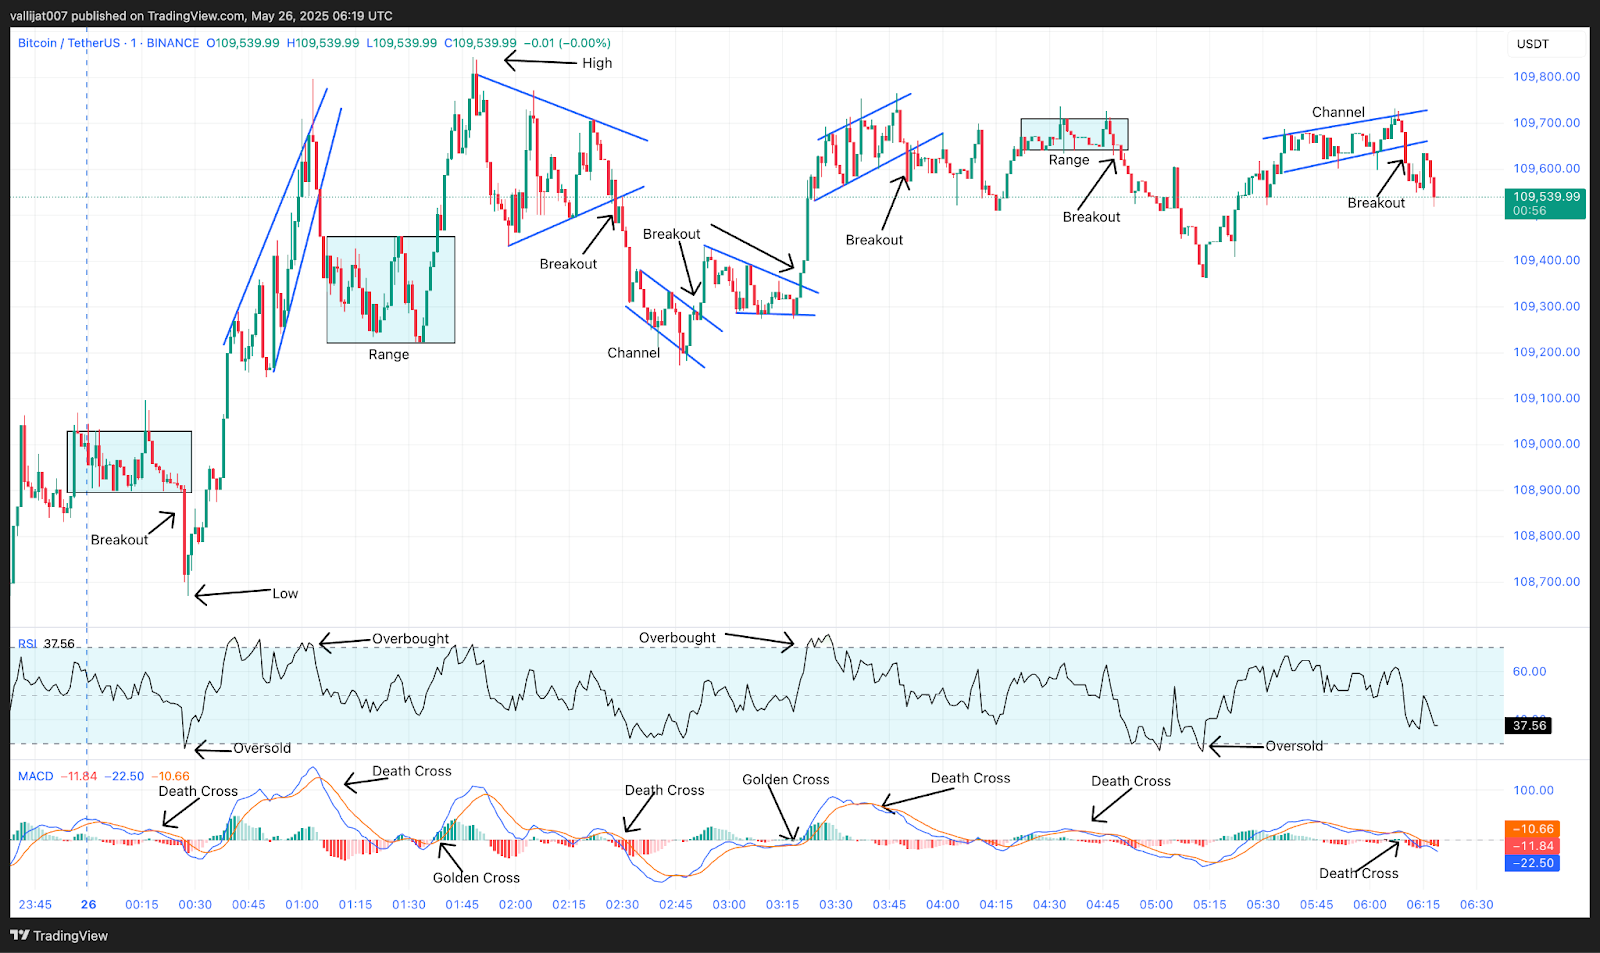Screen dimensions: 1600x953
Task: Click the 109,400.00 price axis label
Action: tap(1546, 260)
